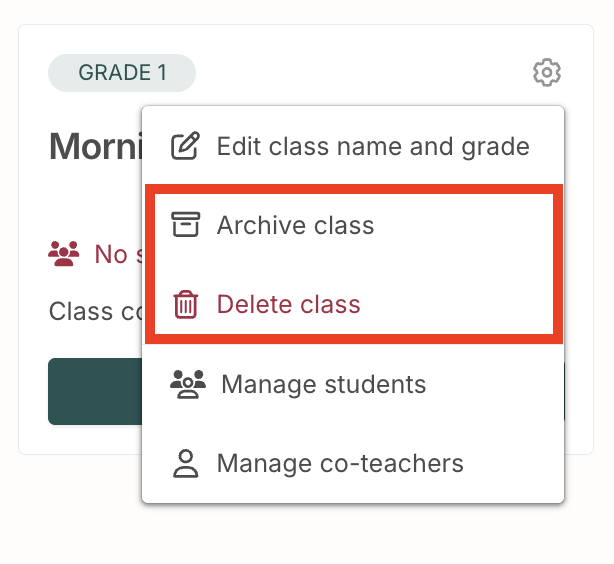Choose Archive class from the menu
The width and height of the screenshot is (614, 564).
[x=354, y=225]
